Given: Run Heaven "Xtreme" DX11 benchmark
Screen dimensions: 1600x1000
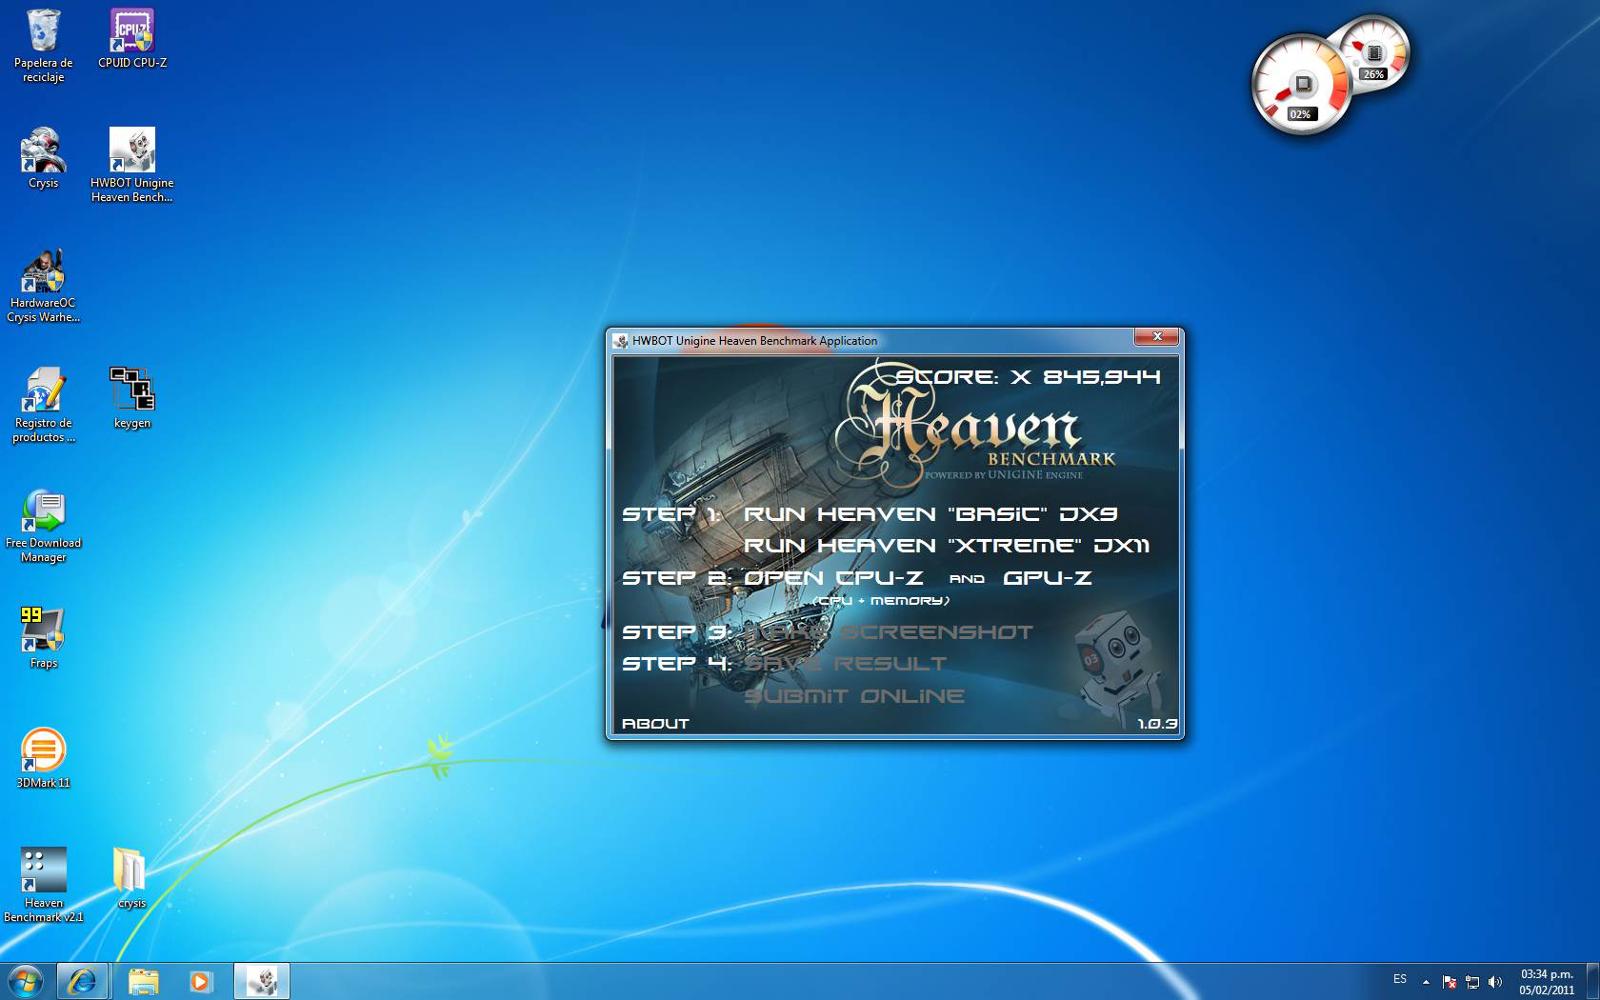Looking at the screenshot, I should point(946,546).
